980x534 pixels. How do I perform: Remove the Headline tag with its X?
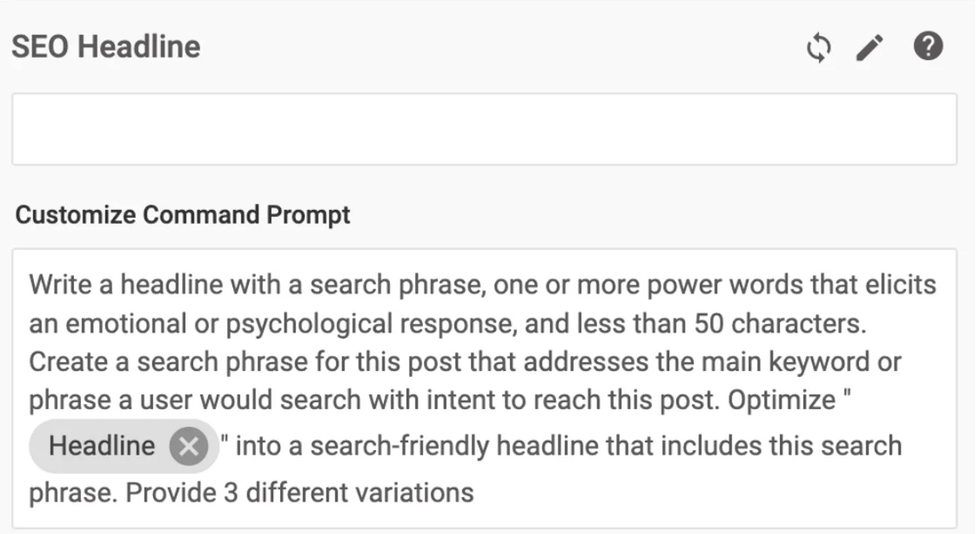point(188,446)
